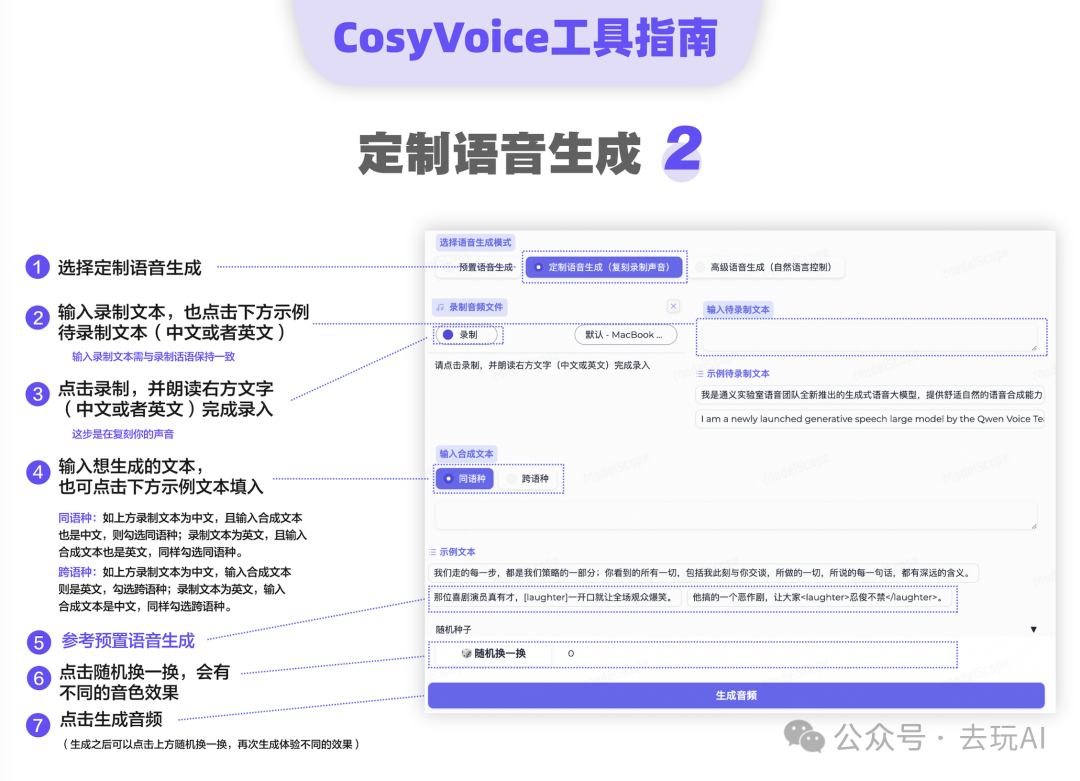Choose the 同语种 radio option

(x=465, y=479)
